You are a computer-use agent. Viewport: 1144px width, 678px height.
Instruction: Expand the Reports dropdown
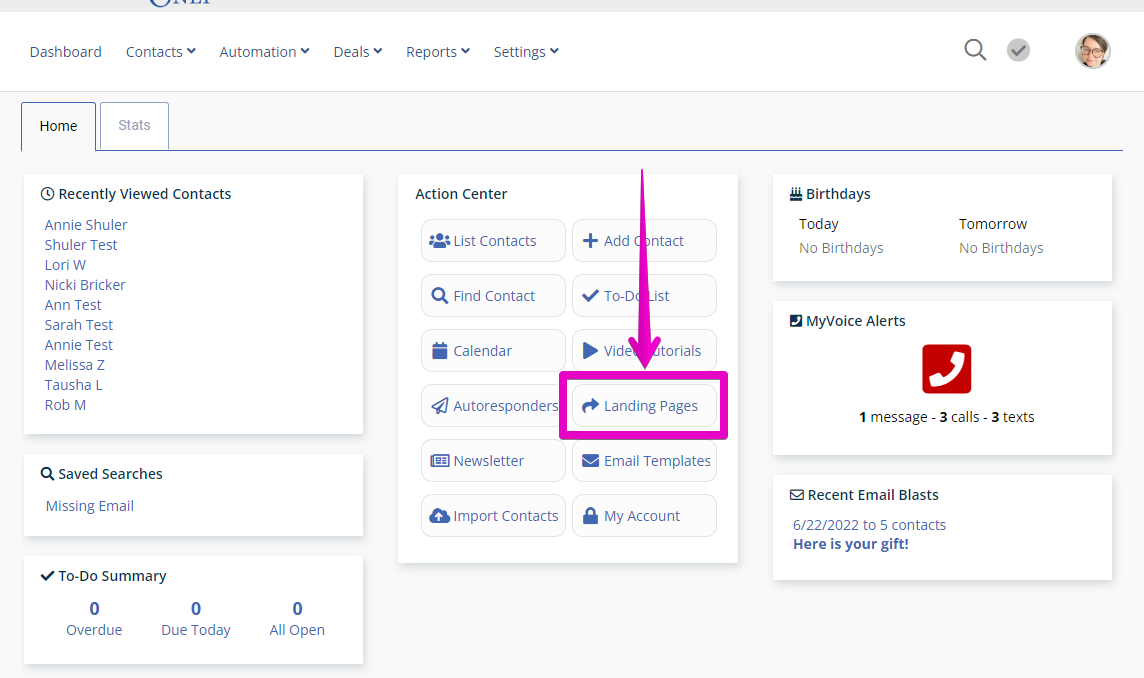pyautogui.click(x=437, y=51)
